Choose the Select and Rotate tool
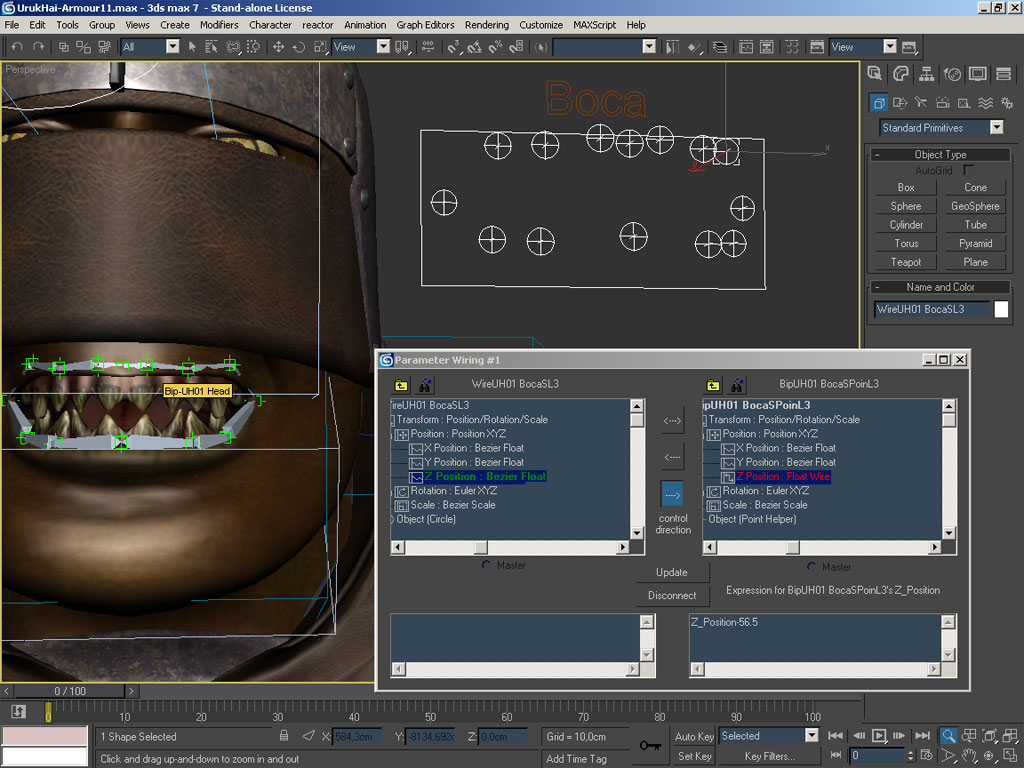 click(x=298, y=47)
